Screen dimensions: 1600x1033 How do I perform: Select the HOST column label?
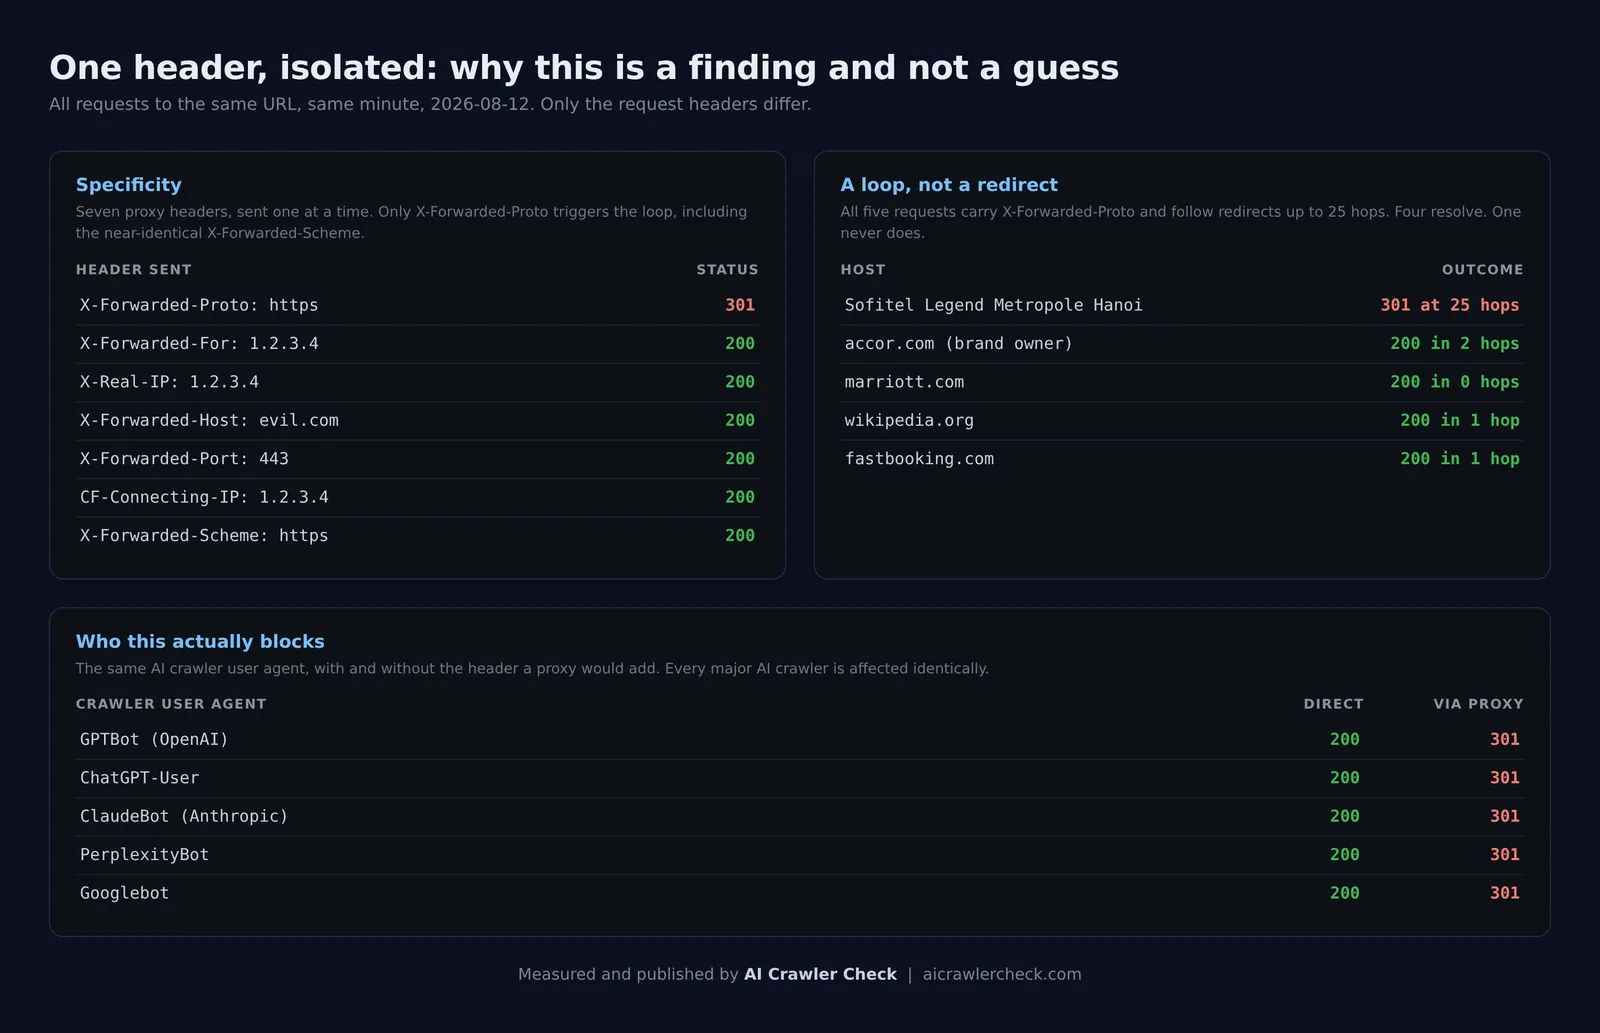click(x=863, y=270)
